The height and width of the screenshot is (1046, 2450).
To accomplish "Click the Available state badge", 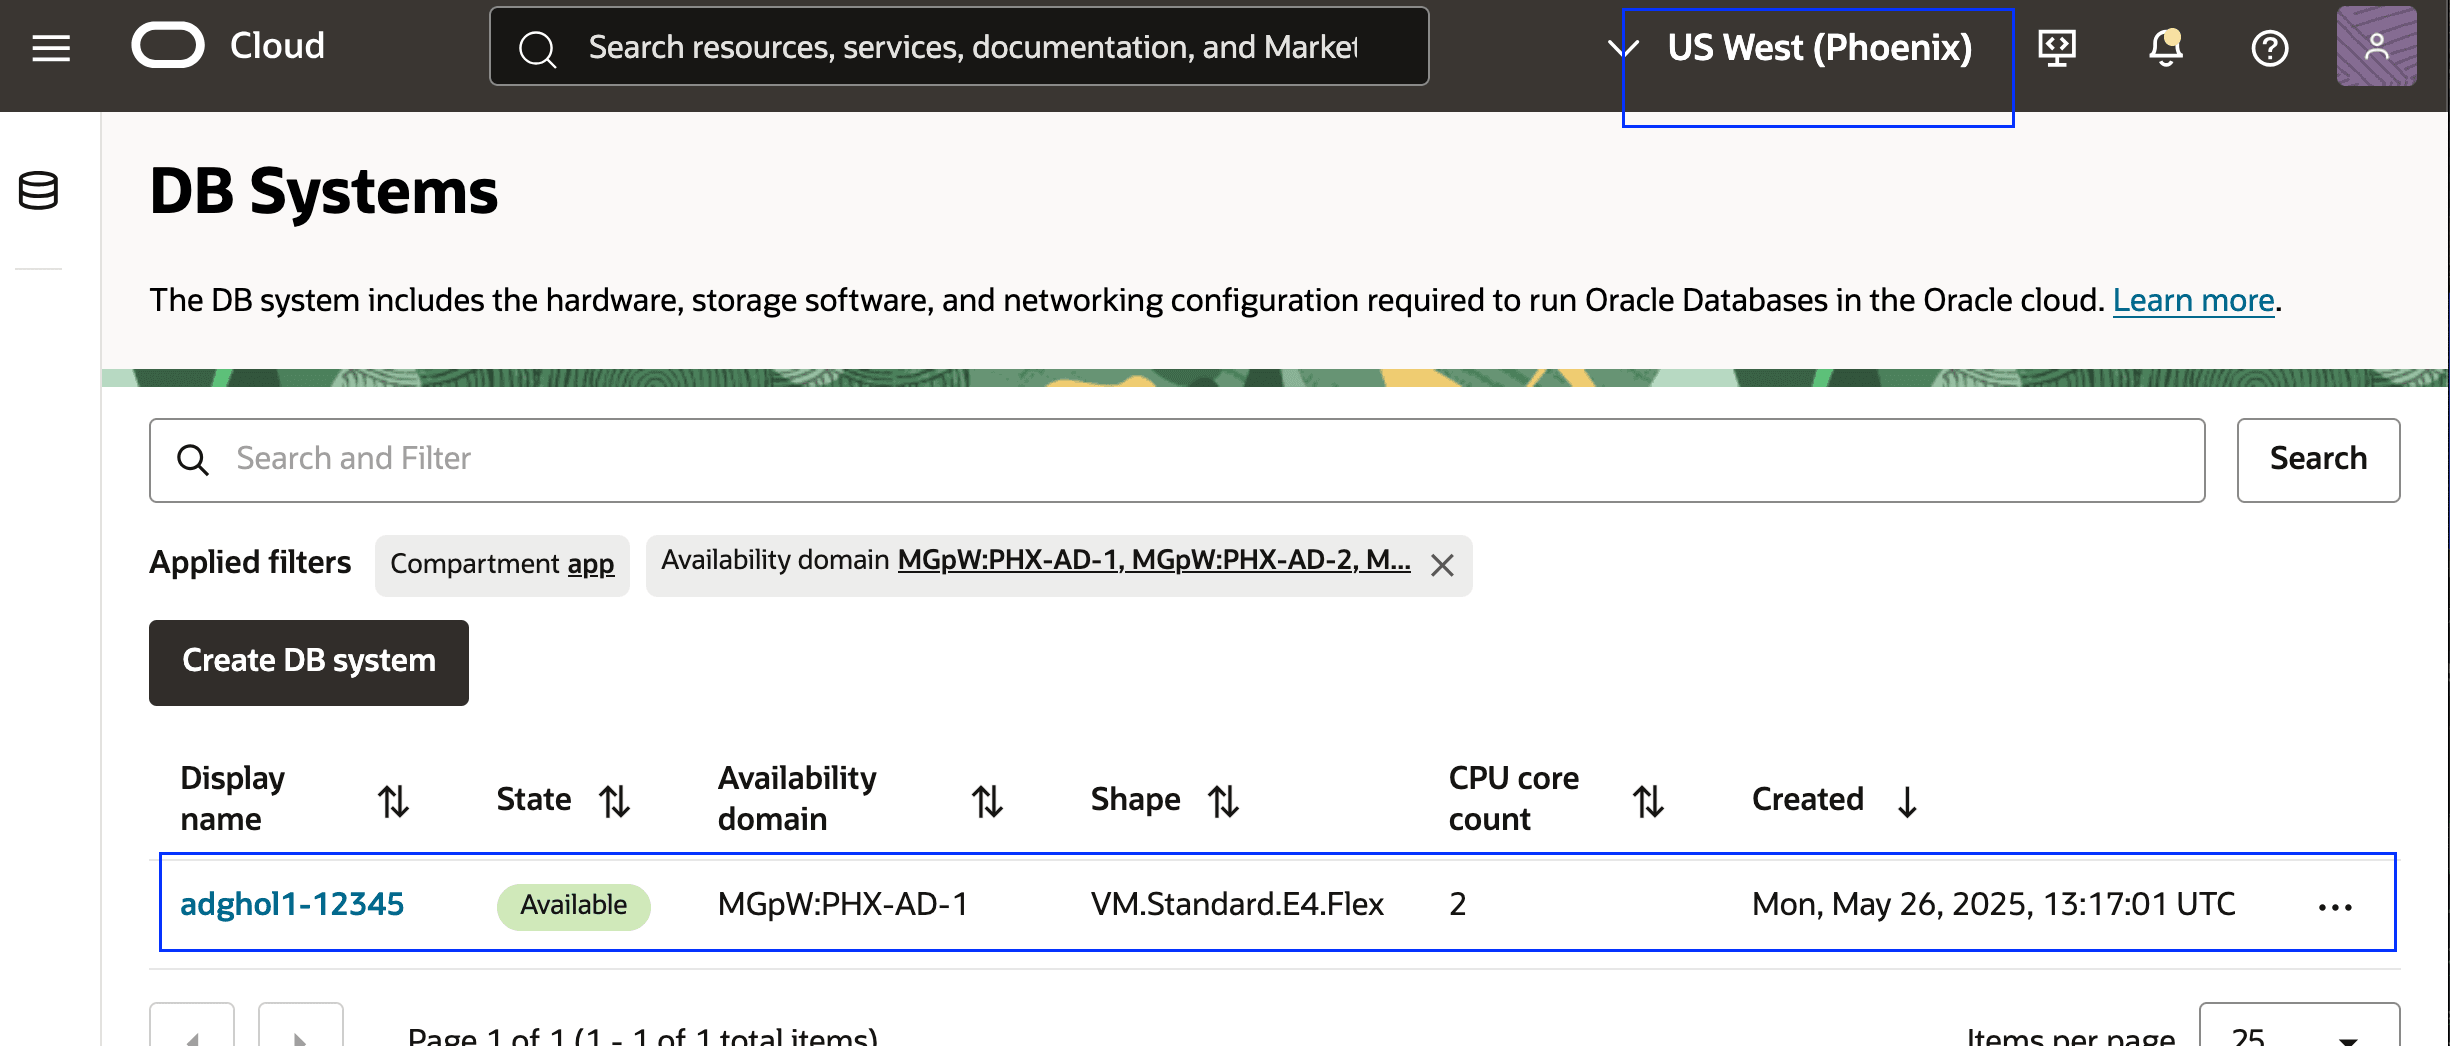I will click(574, 906).
